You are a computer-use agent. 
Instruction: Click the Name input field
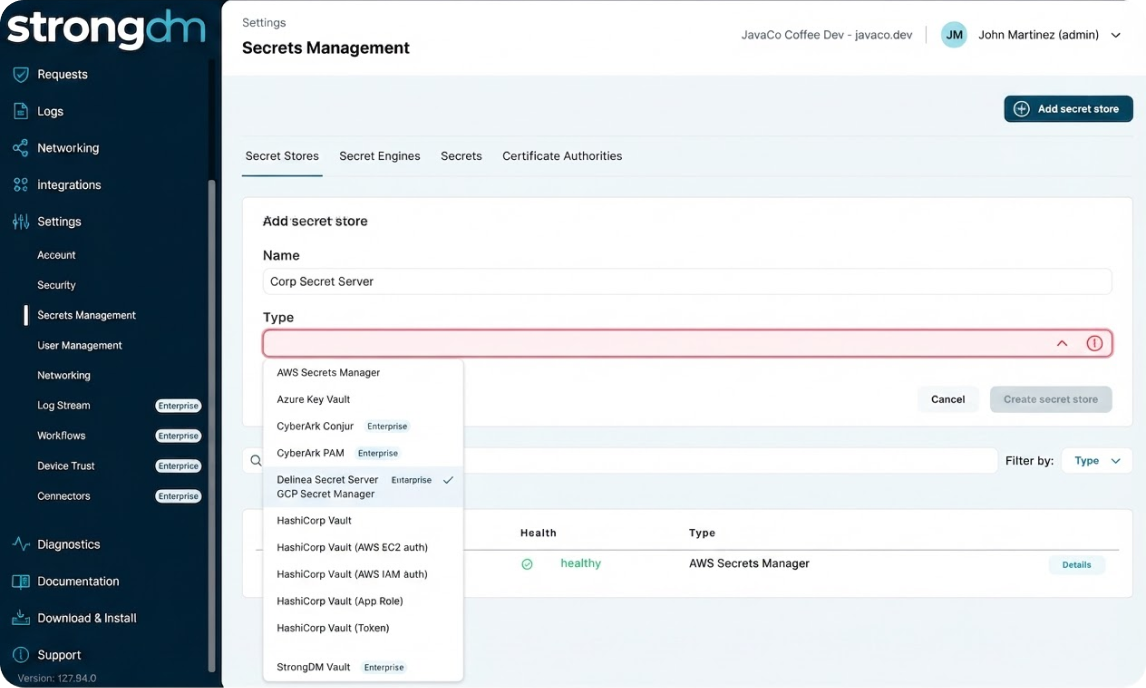[x=687, y=281]
